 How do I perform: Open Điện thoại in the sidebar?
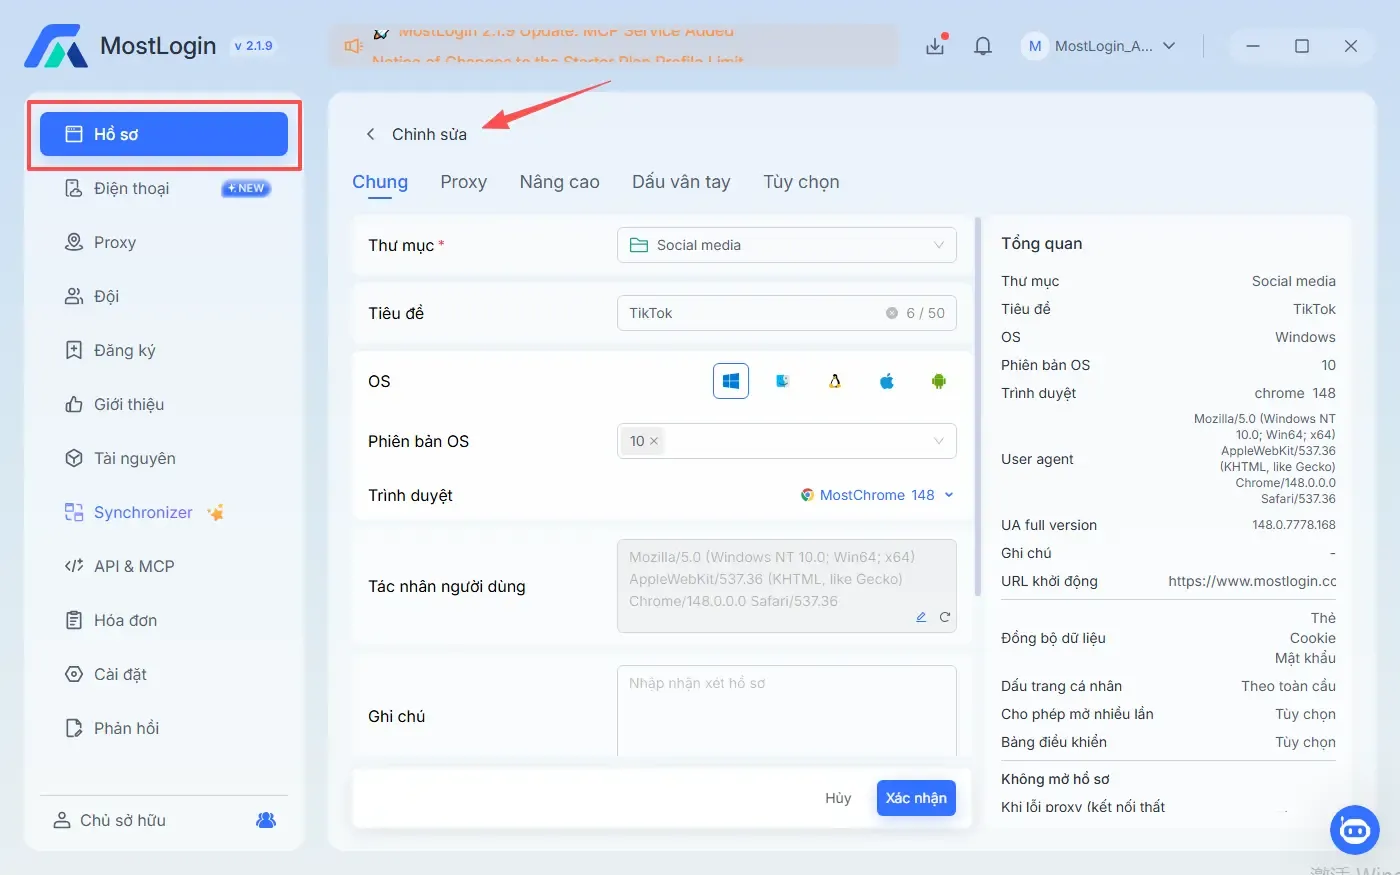point(164,188)
